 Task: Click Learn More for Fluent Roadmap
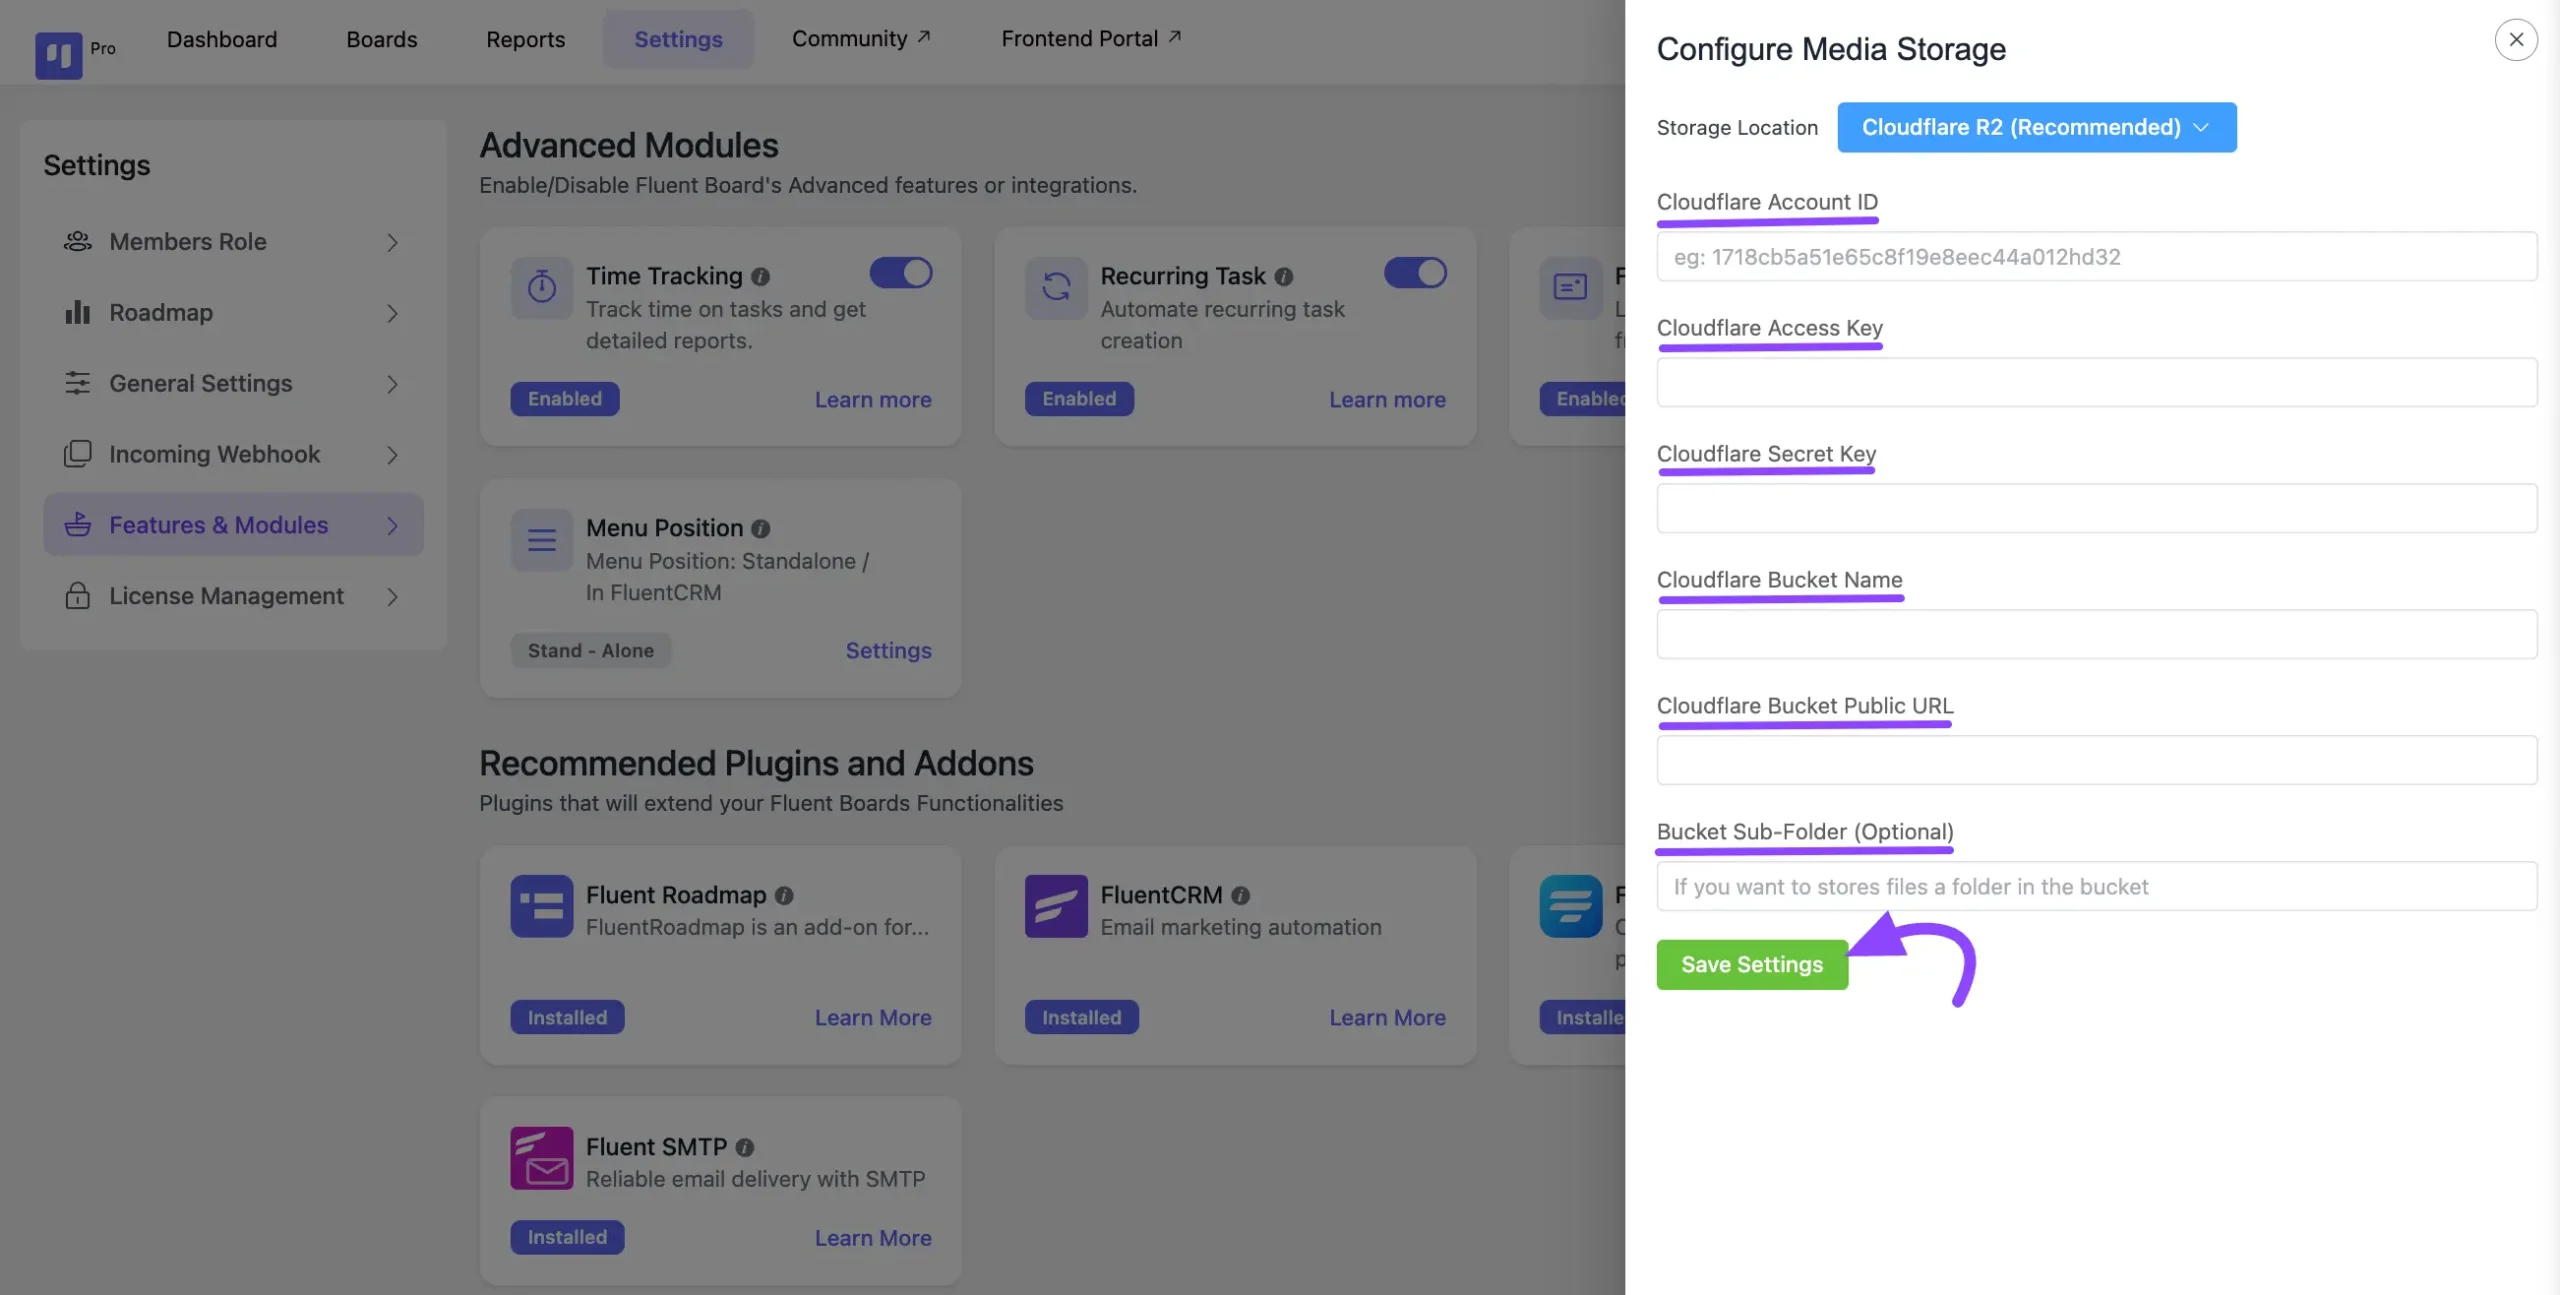click(x=873, y=1017)
